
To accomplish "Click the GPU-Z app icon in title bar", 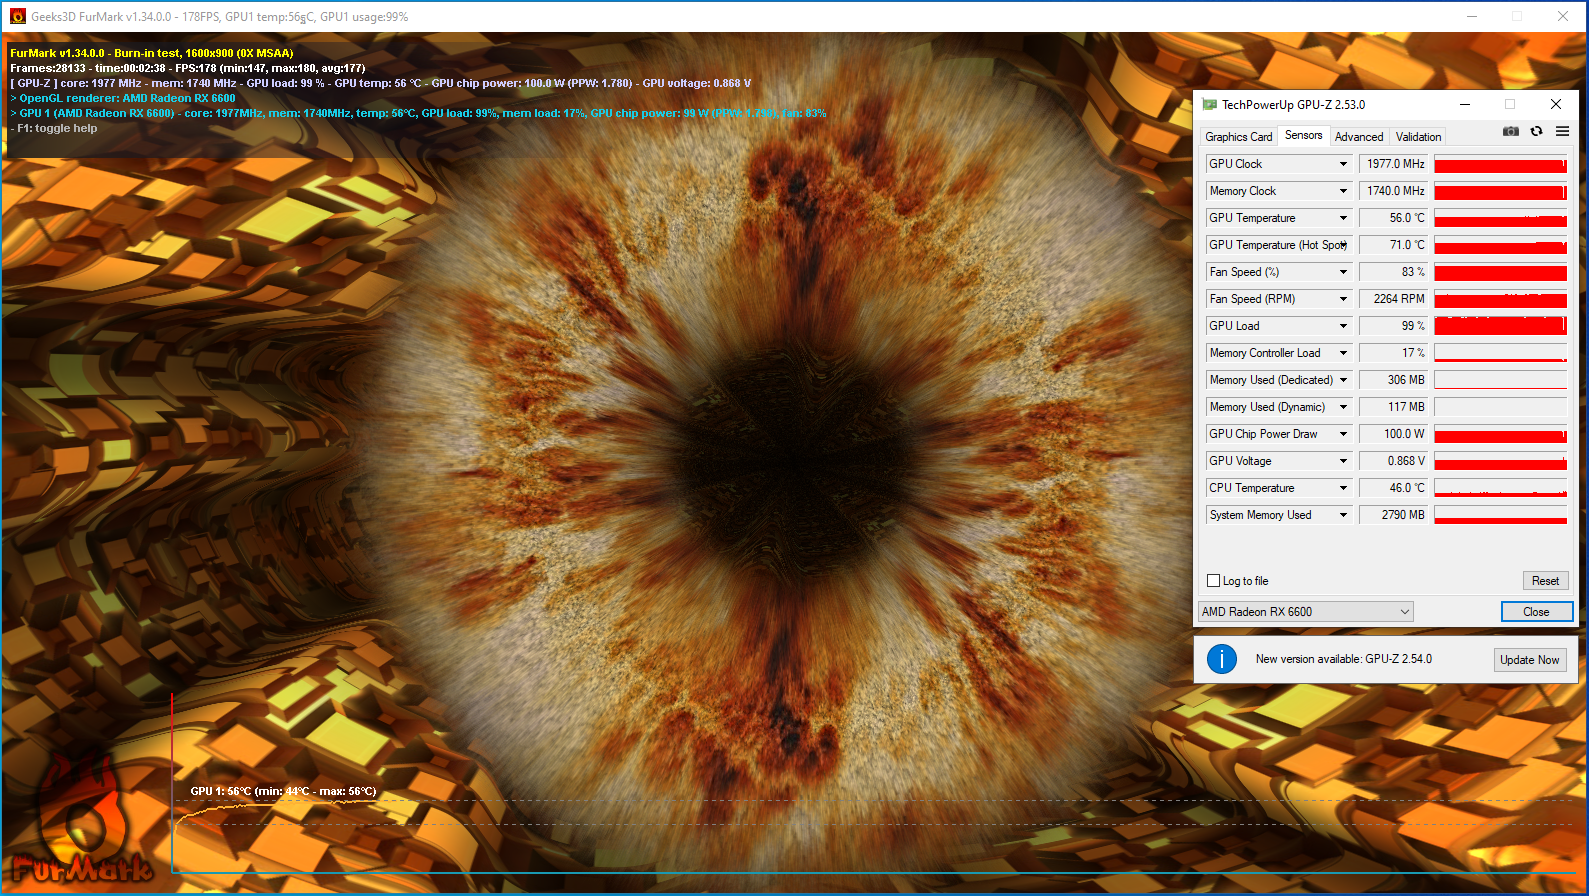I will tap(1209, 104).
